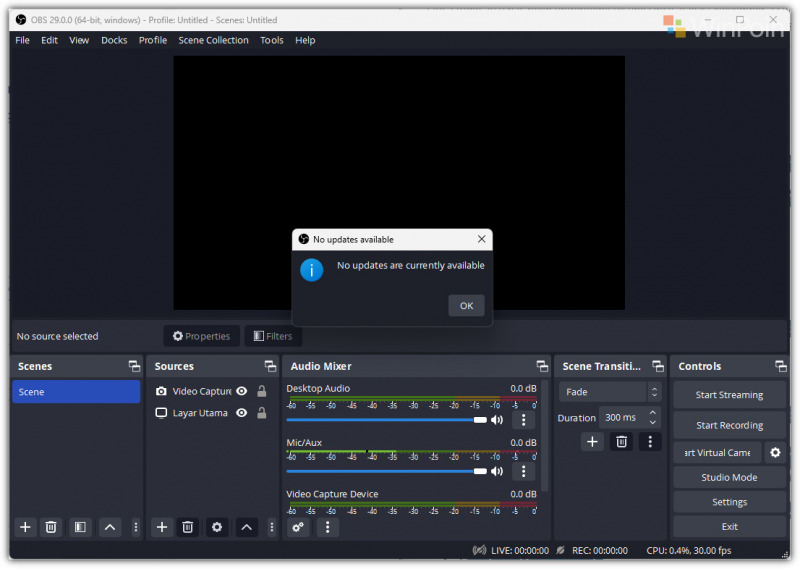Image resolution: width=800 pixels, height=569 pixels.
Task: Open Desktop Audio options menu dots
Action: tap(523, 420)
